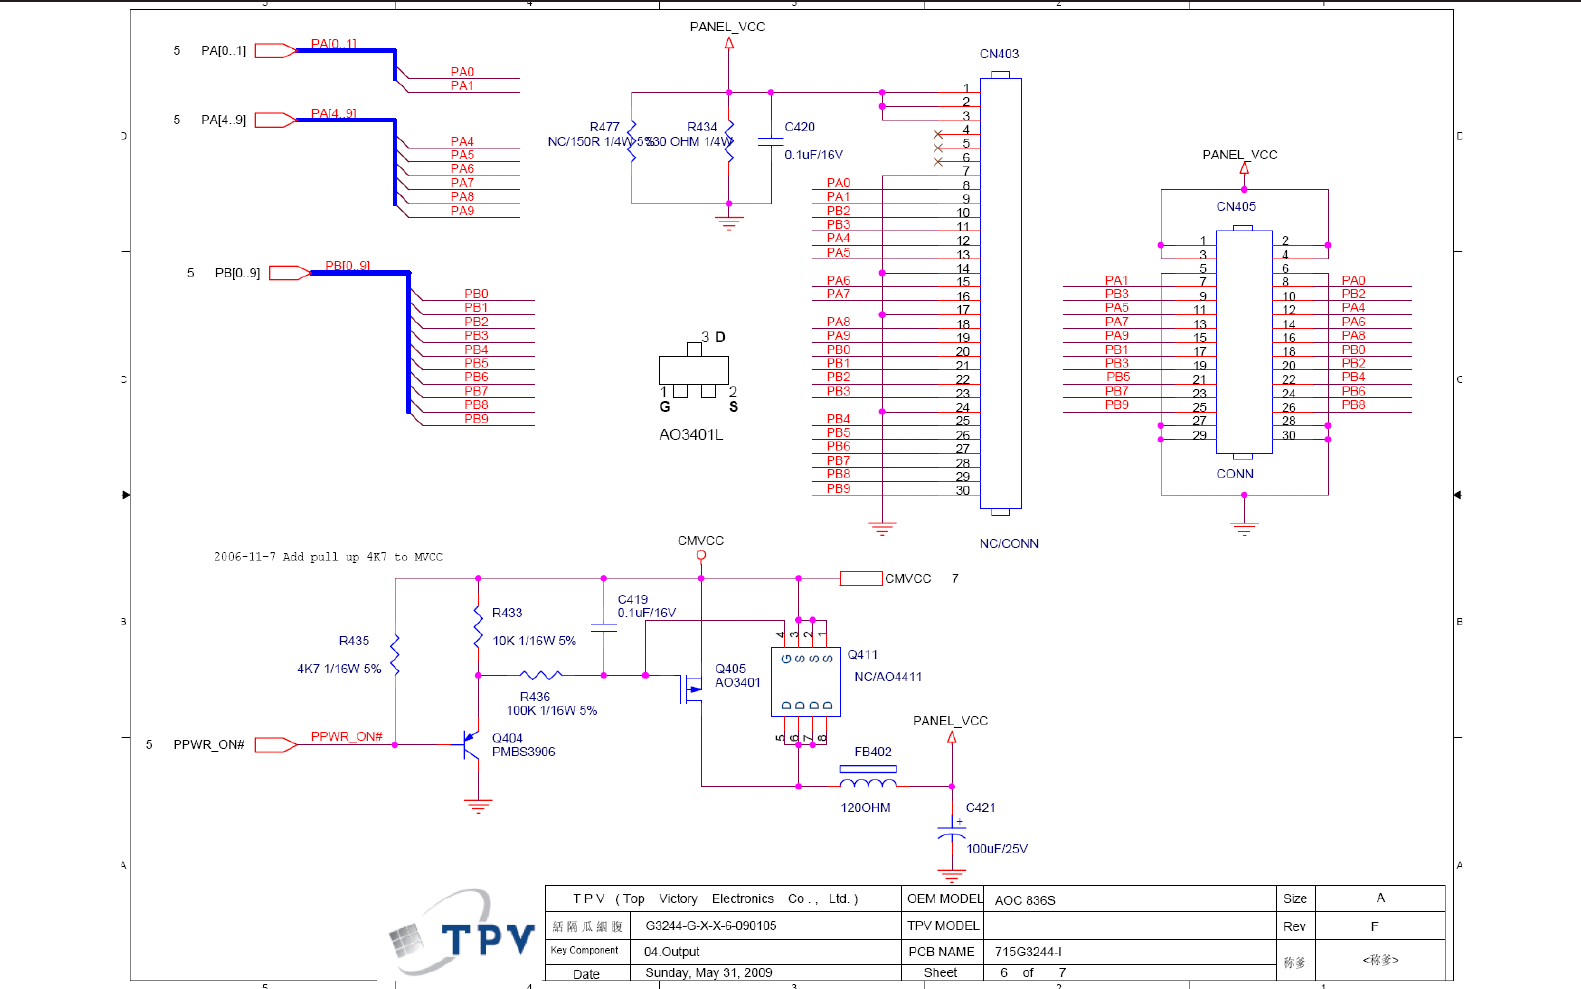Select the '4K7 1/16W 5%' value
This screenshot has height=989, width=1581.
339,669
